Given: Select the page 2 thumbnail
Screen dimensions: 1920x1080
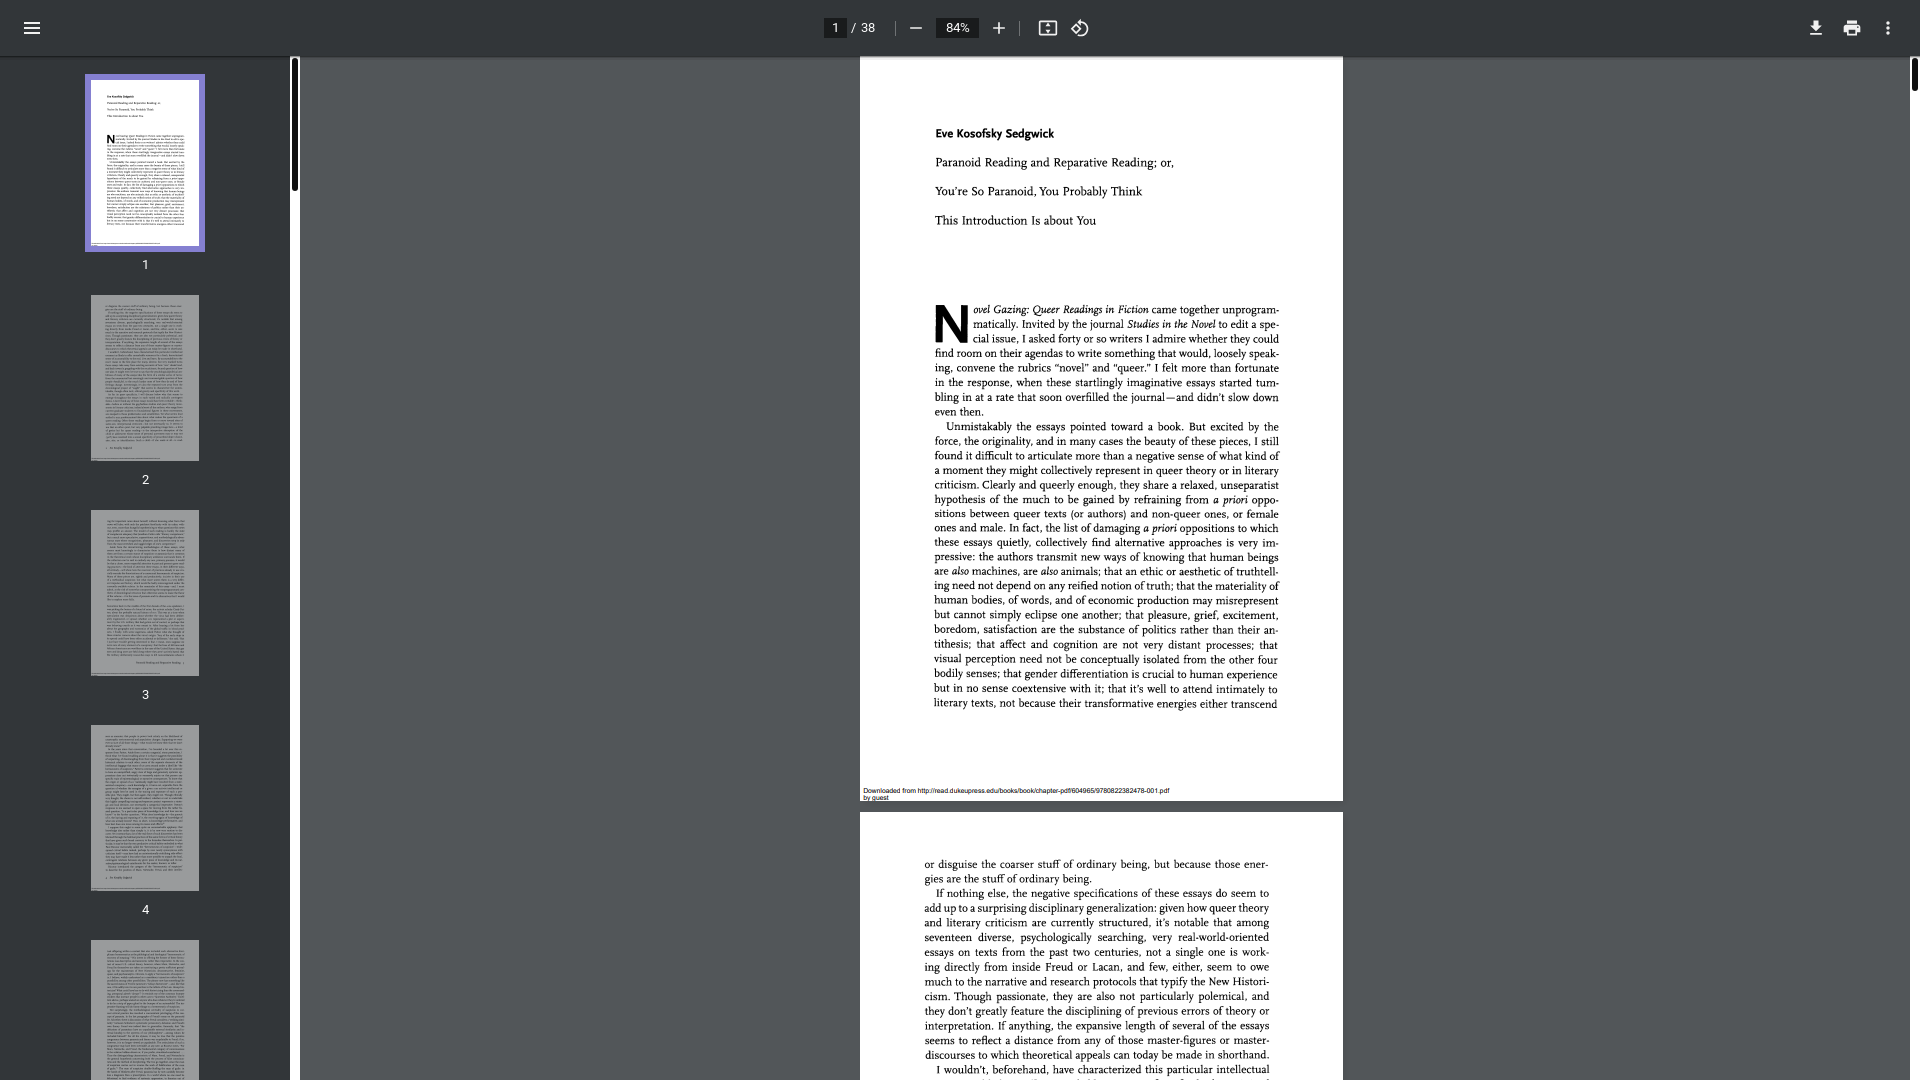Looking at the screenshot, I should tap(145, 378).
